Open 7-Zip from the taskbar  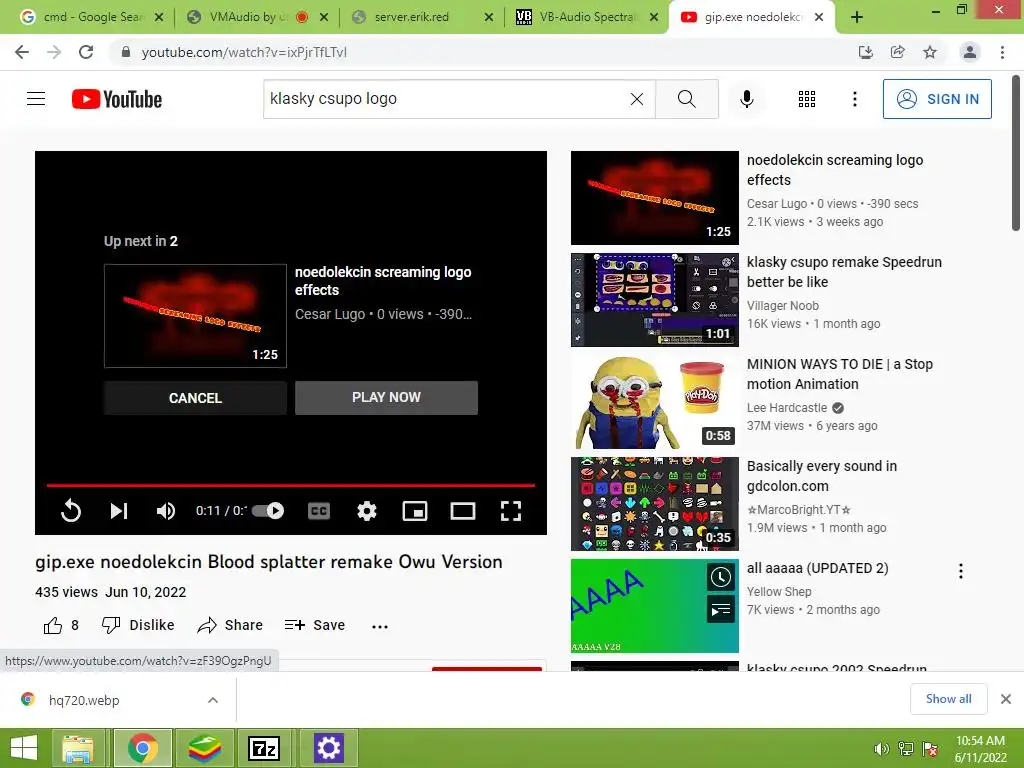pos(264,748)
